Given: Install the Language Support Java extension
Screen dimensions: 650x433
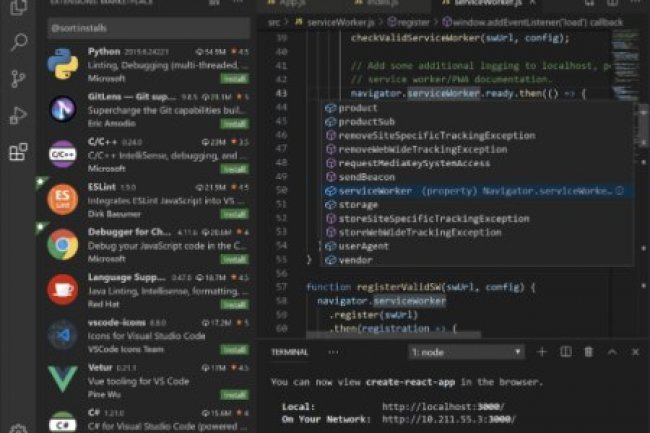Looking at the screenshot, I should pyautogui.click(x=234, y=304).
